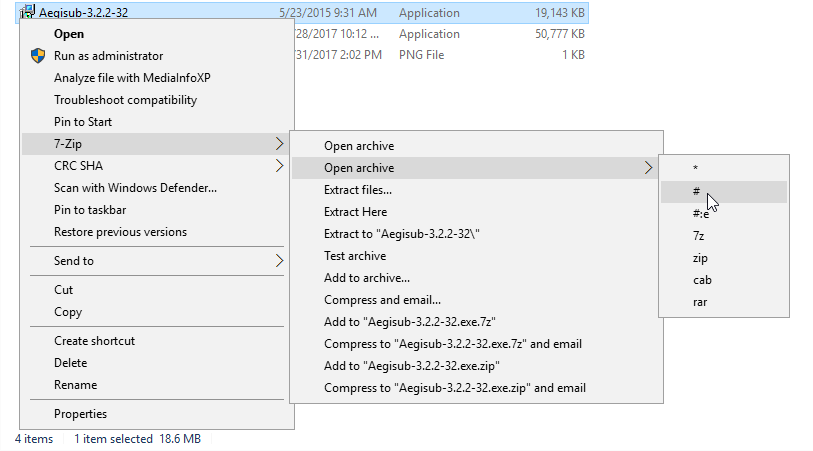Viewport: 813px width, 451px height.
Task: Click the shield icon beside Run as administrator
Action: [38, 55]
